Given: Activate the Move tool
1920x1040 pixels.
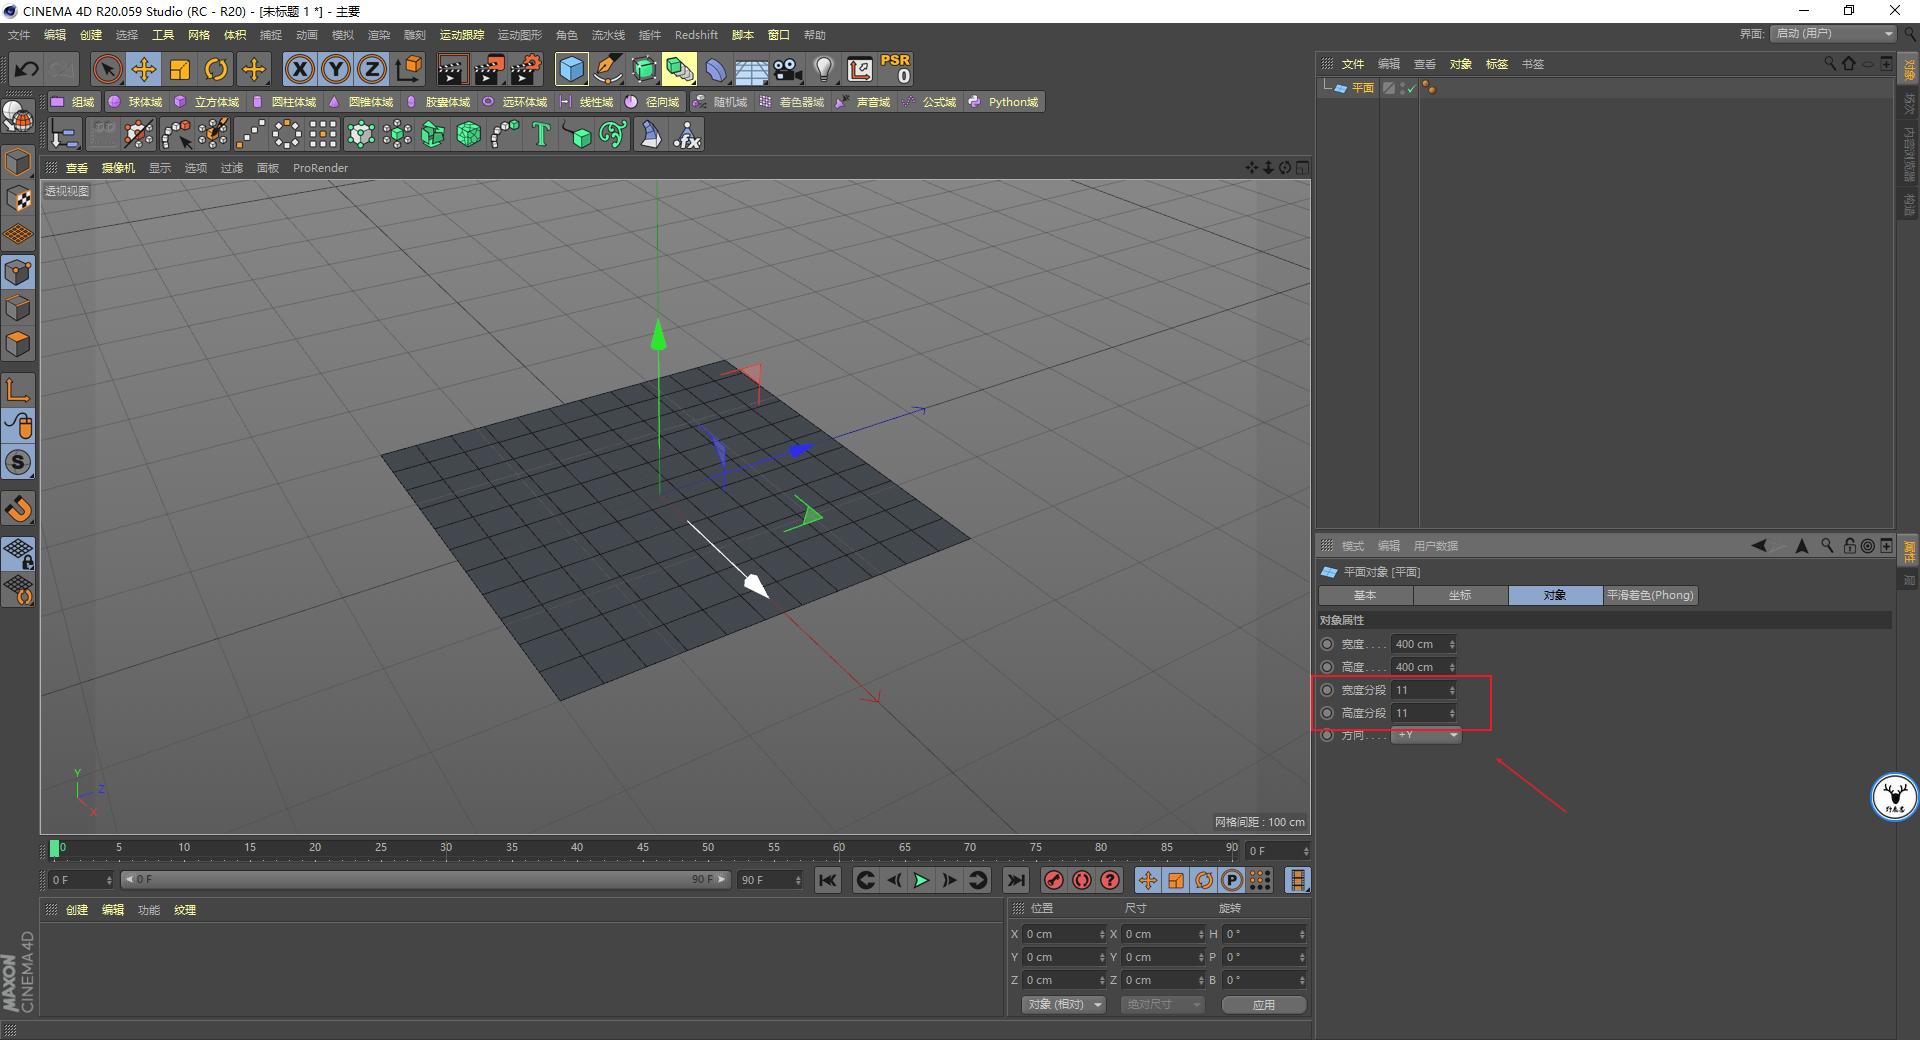Looking at the screenshot, I should 143,69.
